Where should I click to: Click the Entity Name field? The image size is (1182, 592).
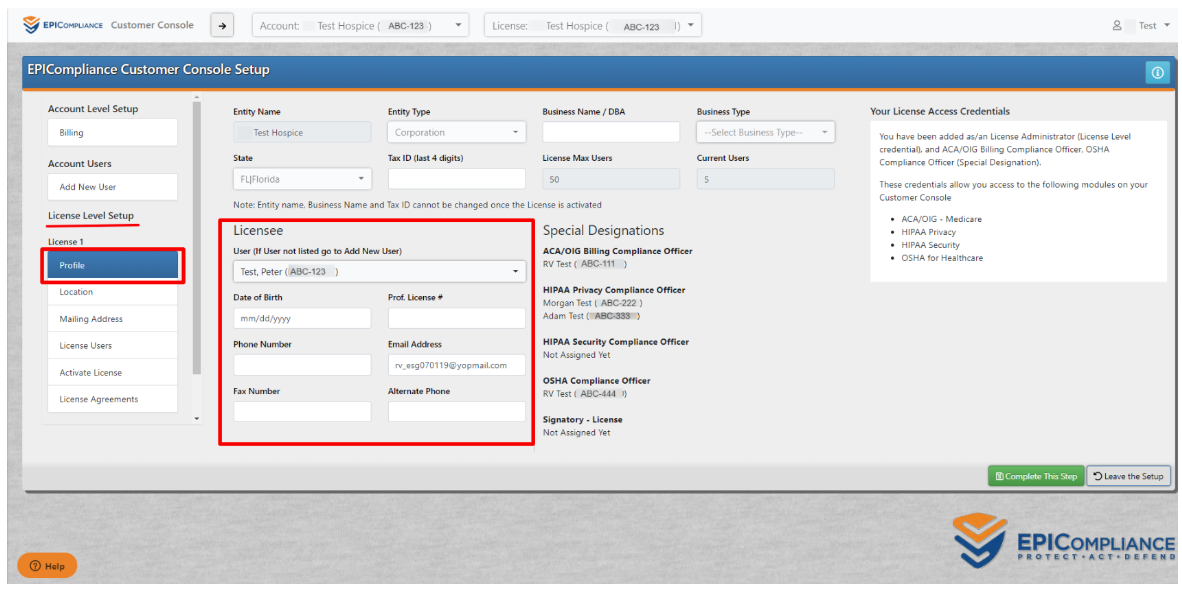click(x=302, y=133)
